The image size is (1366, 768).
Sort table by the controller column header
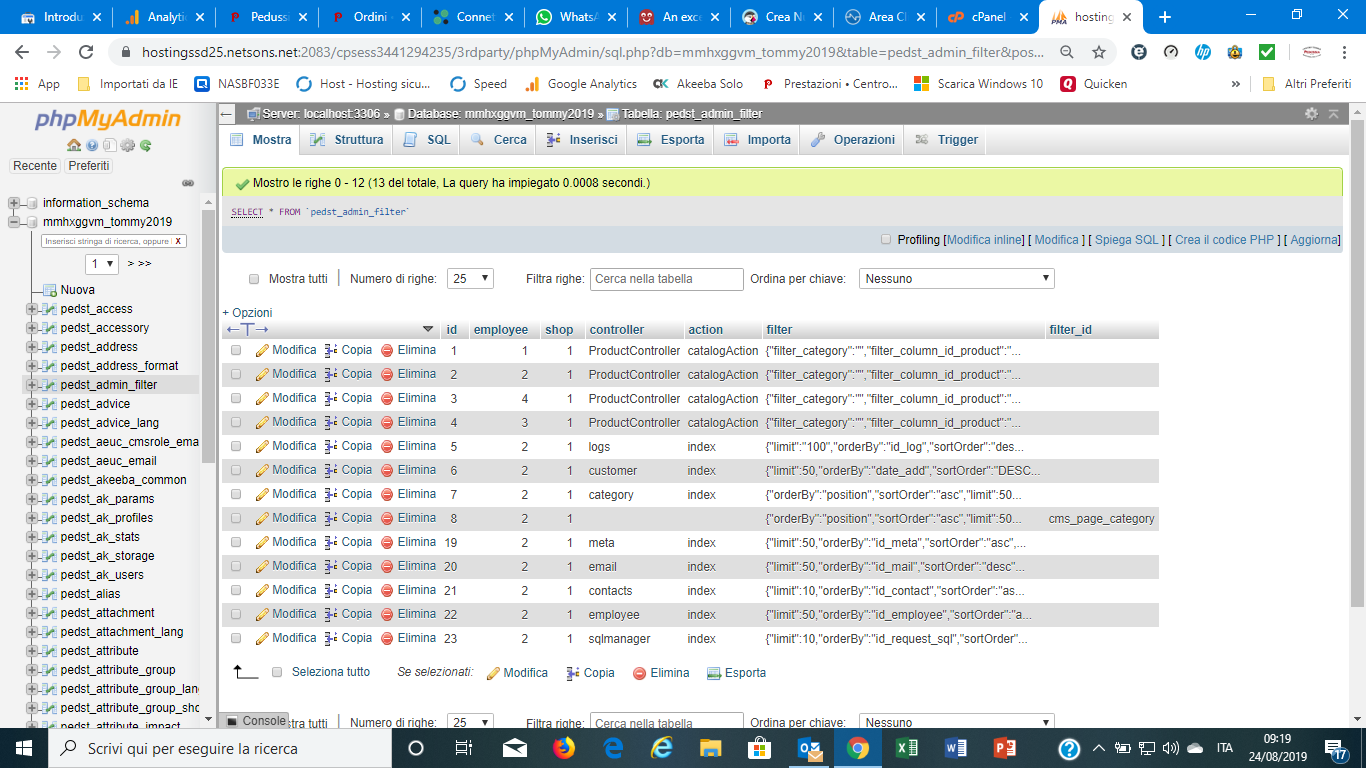[617, 330]
